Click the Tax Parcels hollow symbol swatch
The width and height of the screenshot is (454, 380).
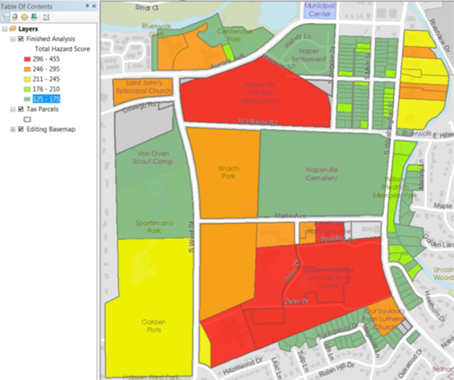[x=27, y=119]
